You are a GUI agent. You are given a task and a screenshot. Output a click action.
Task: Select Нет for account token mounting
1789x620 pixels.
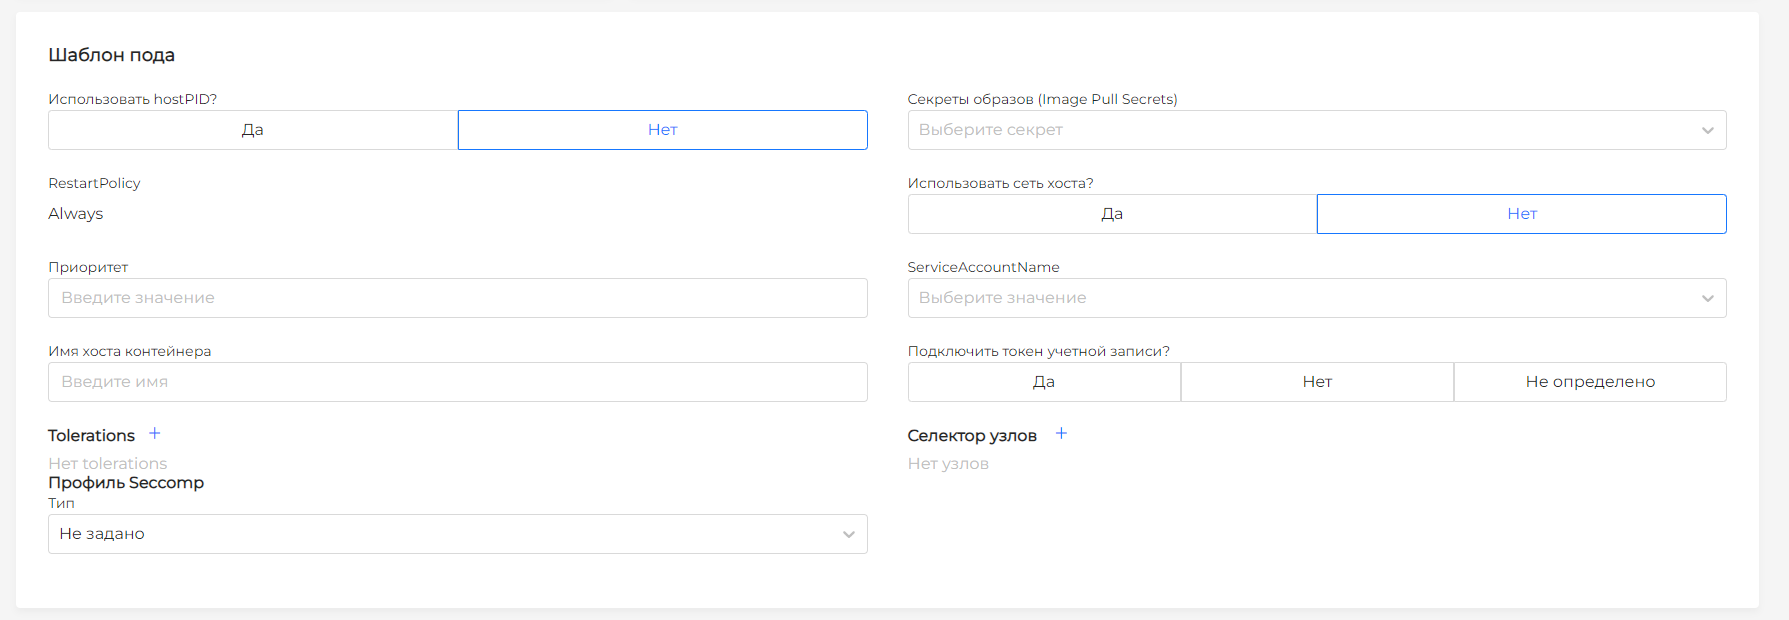click(1317, 382)
